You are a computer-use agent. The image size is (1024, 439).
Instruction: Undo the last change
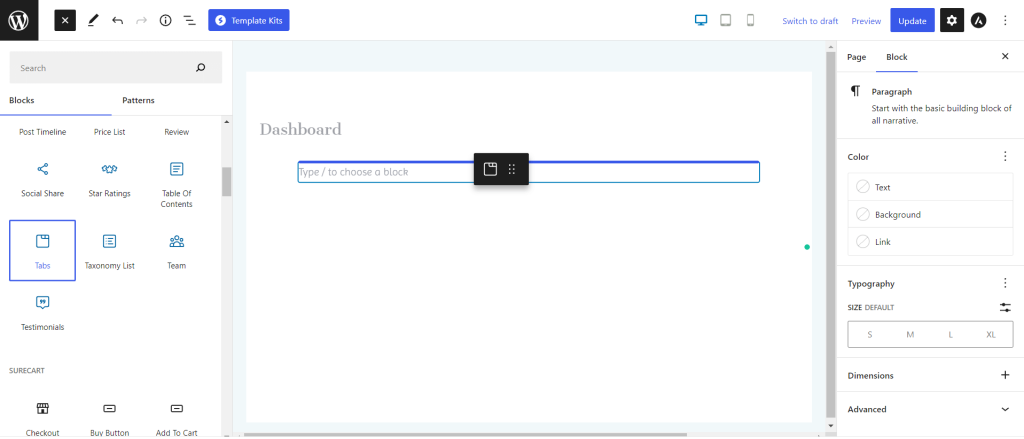[118, 20]
